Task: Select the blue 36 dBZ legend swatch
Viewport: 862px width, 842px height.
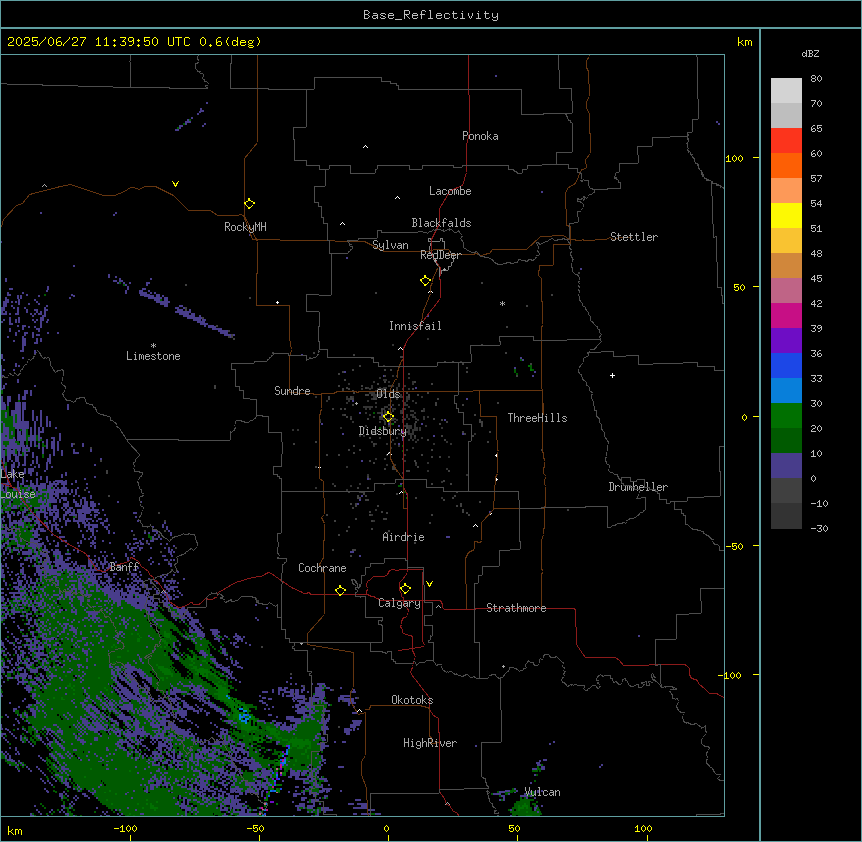Action: 786,365
